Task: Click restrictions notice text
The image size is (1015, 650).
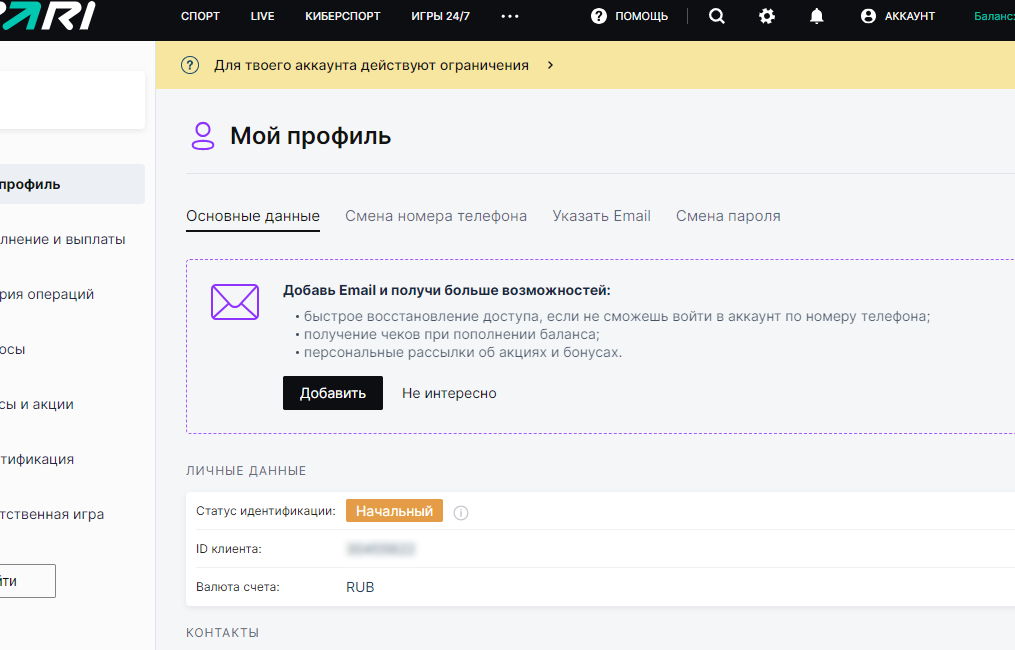Action: 372,65
